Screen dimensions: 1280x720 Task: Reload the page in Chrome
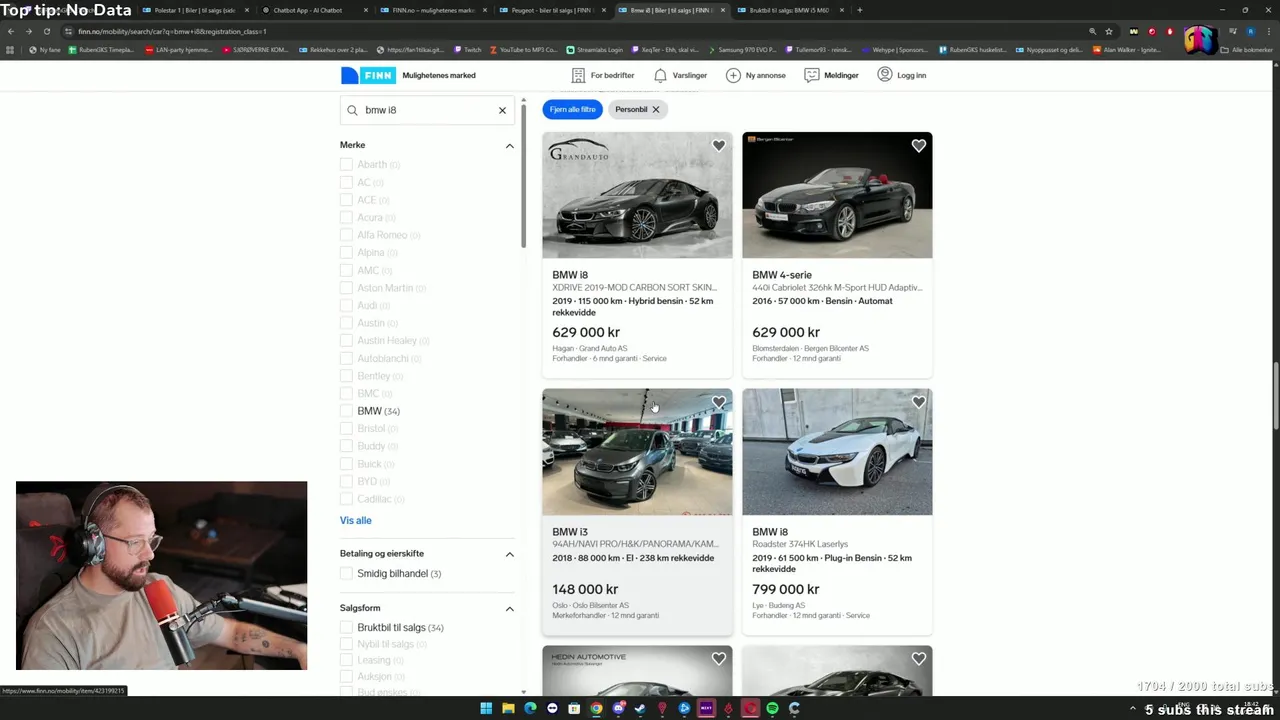coord(46,31)
